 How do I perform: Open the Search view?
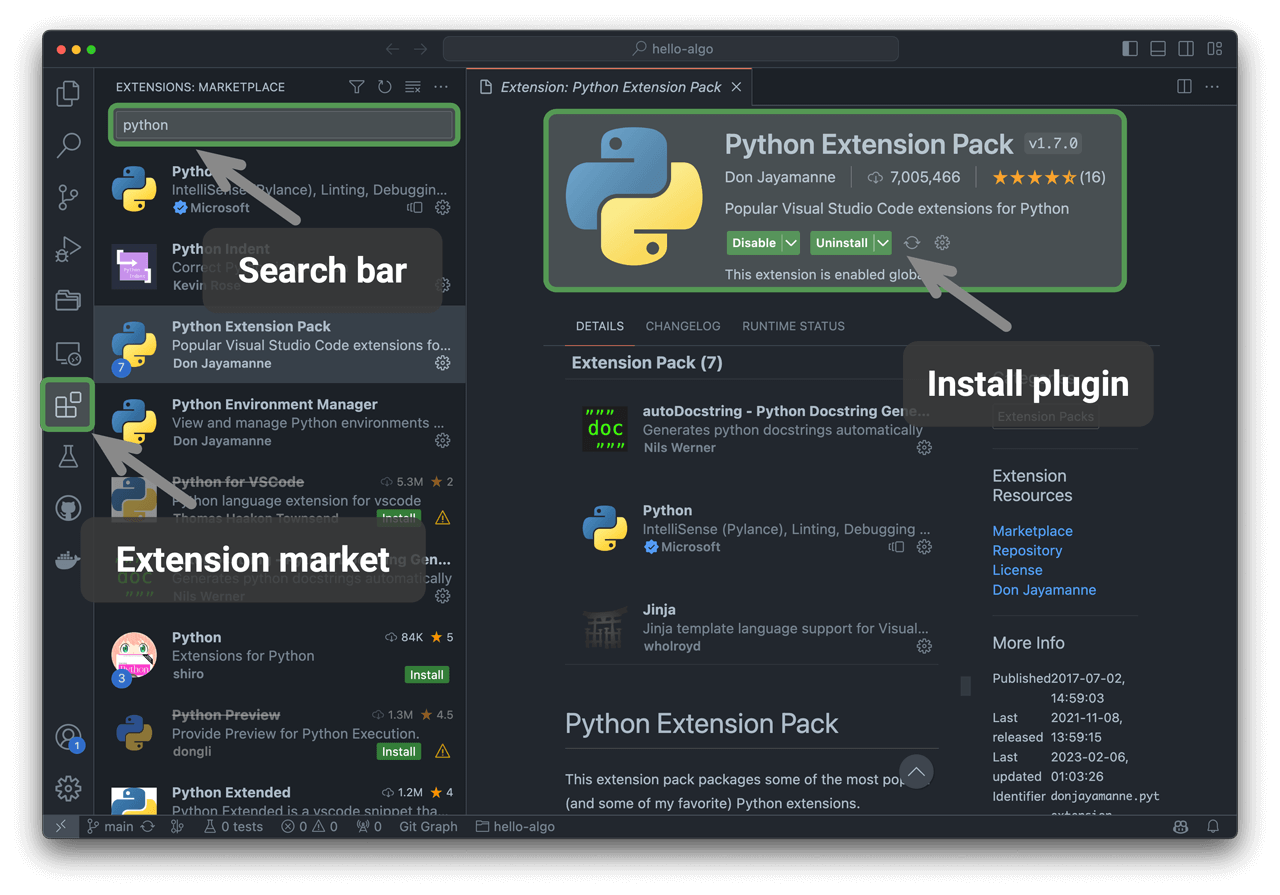(68, 145)
